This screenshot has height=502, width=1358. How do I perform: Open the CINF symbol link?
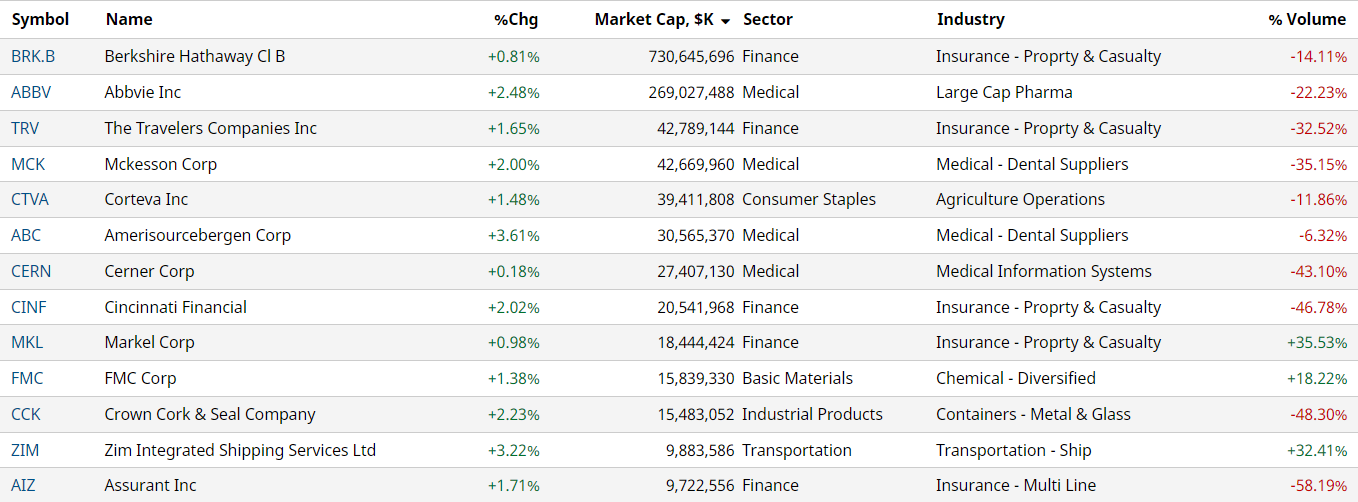pyautogui.click(x=29, y=308)
